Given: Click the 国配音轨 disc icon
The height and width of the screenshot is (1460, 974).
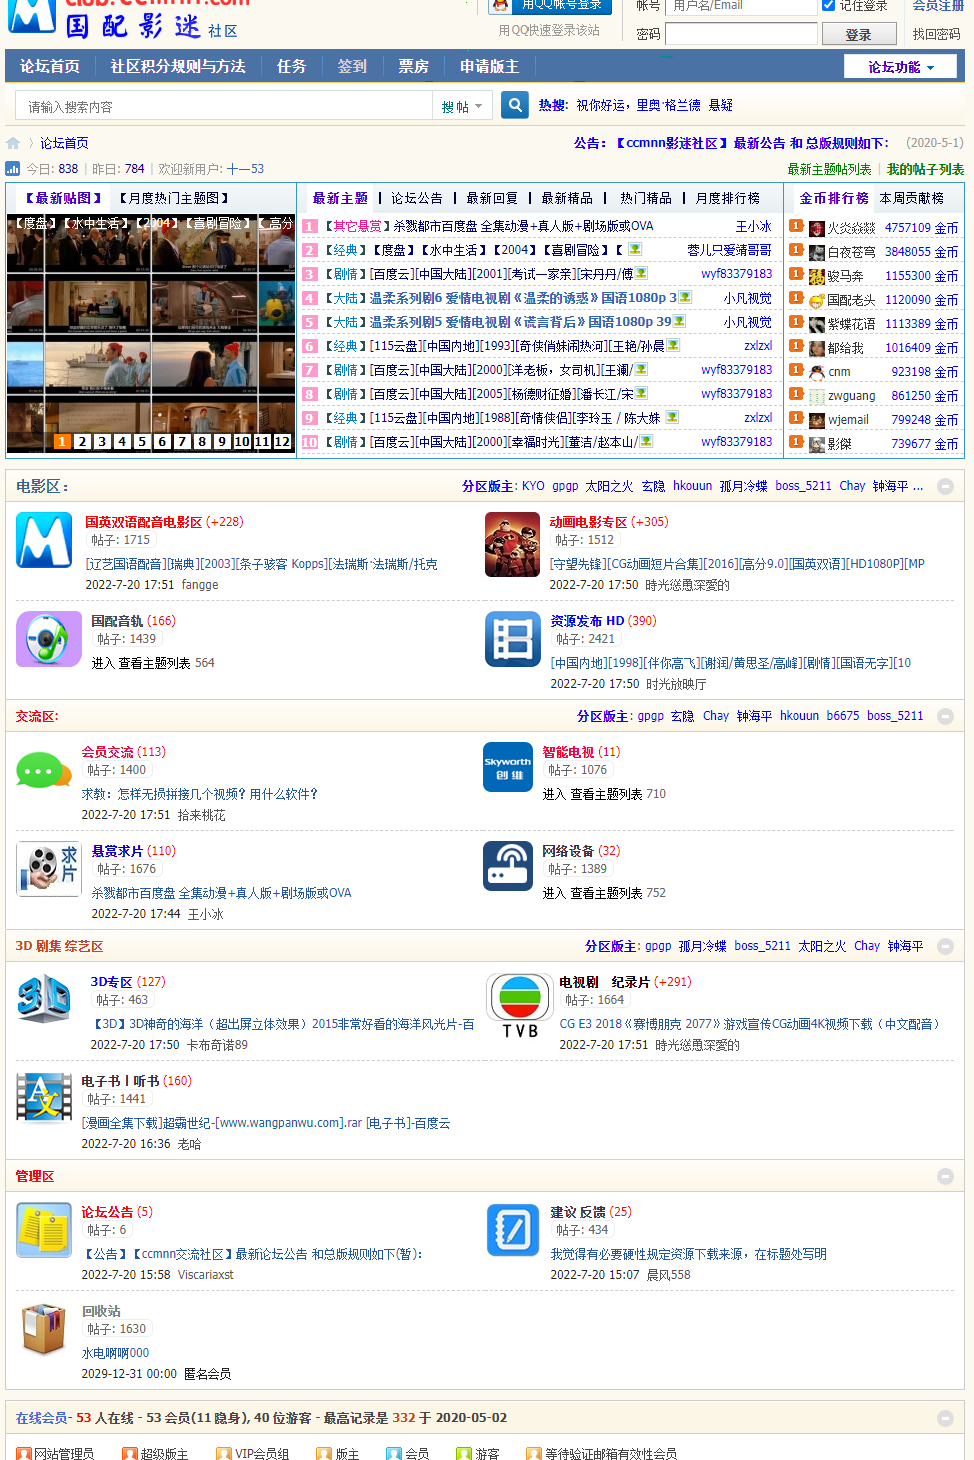Looking at the screenshot, I should point(48,639).
